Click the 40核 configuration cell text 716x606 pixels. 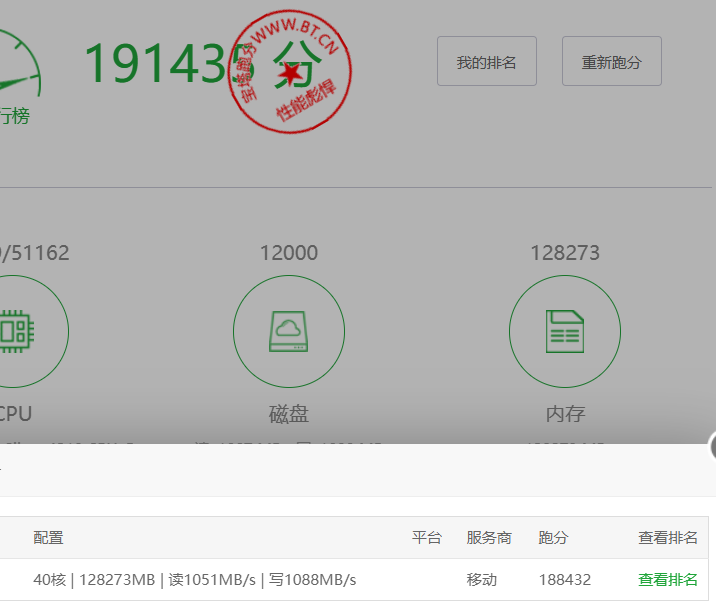[x=195, y=580]
